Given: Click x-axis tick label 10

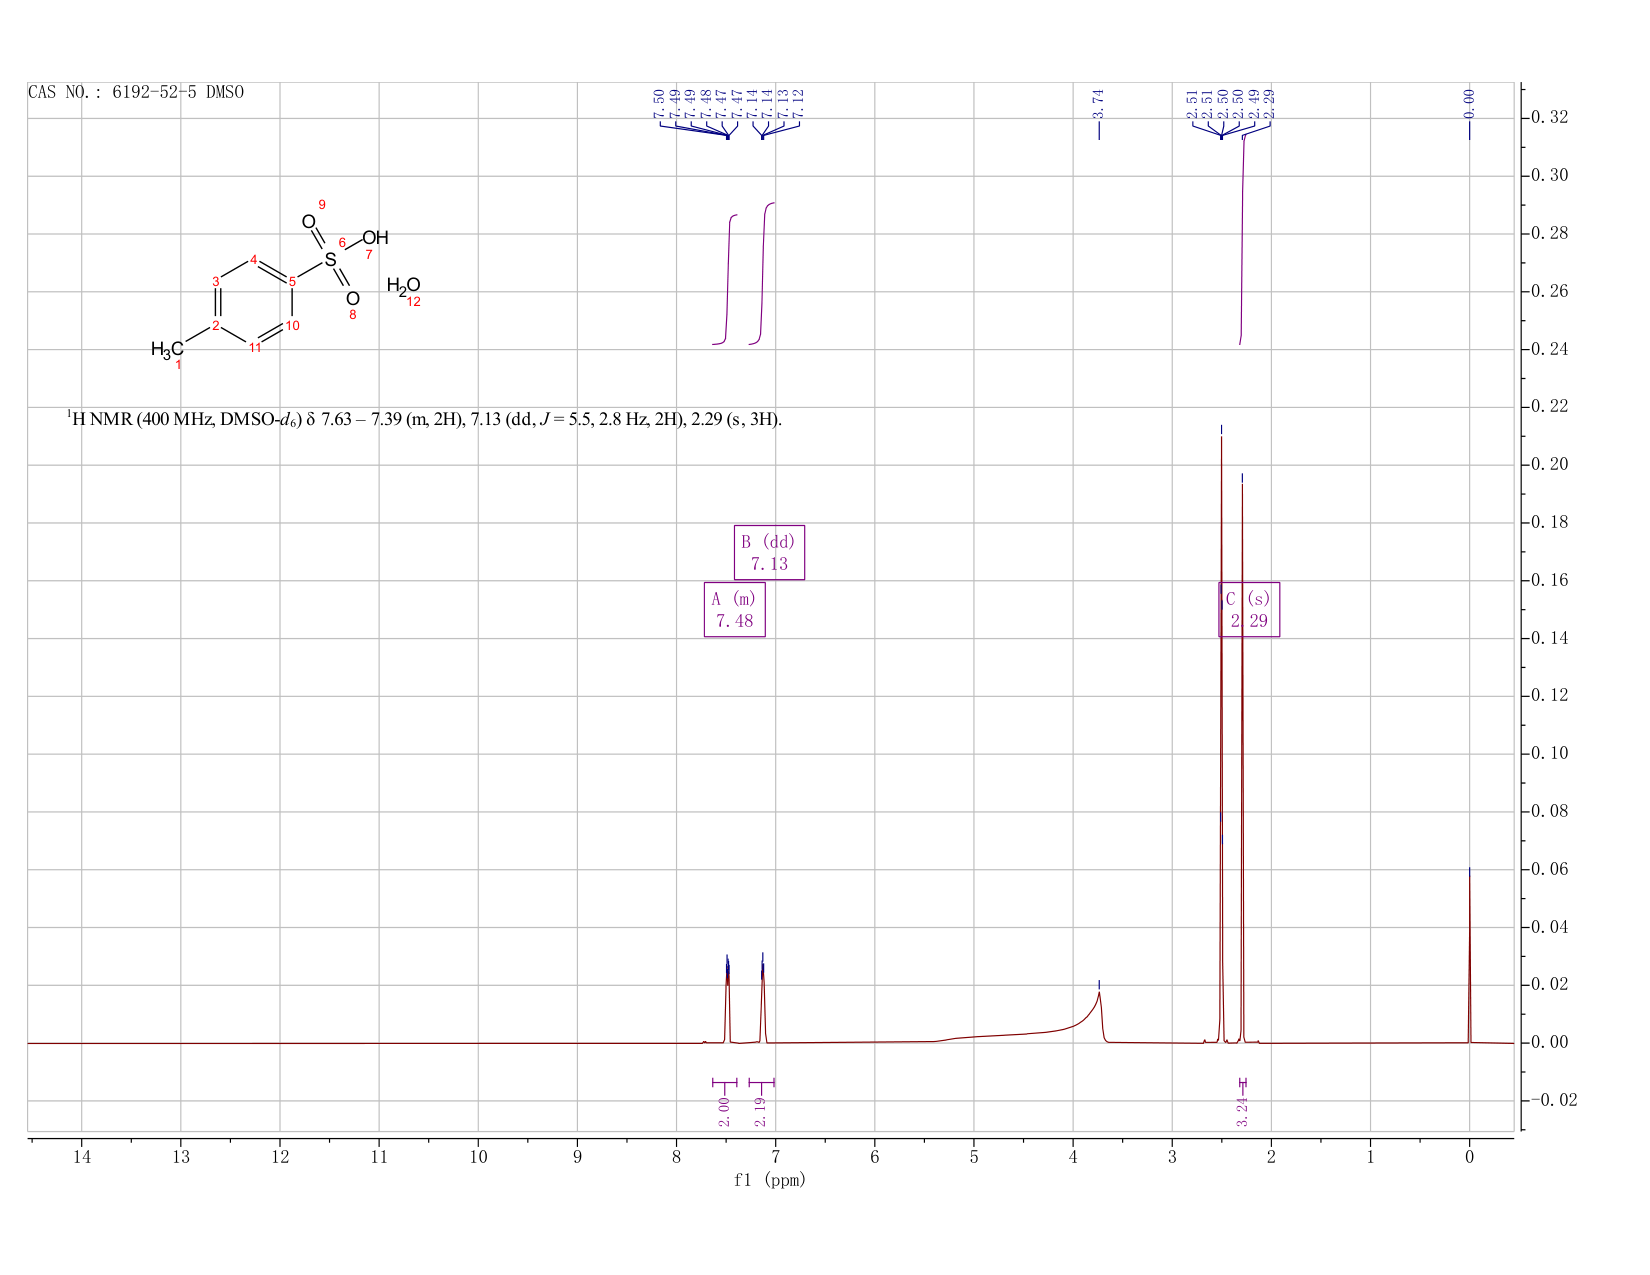Looking at the screenshot, I should 478,1156.
